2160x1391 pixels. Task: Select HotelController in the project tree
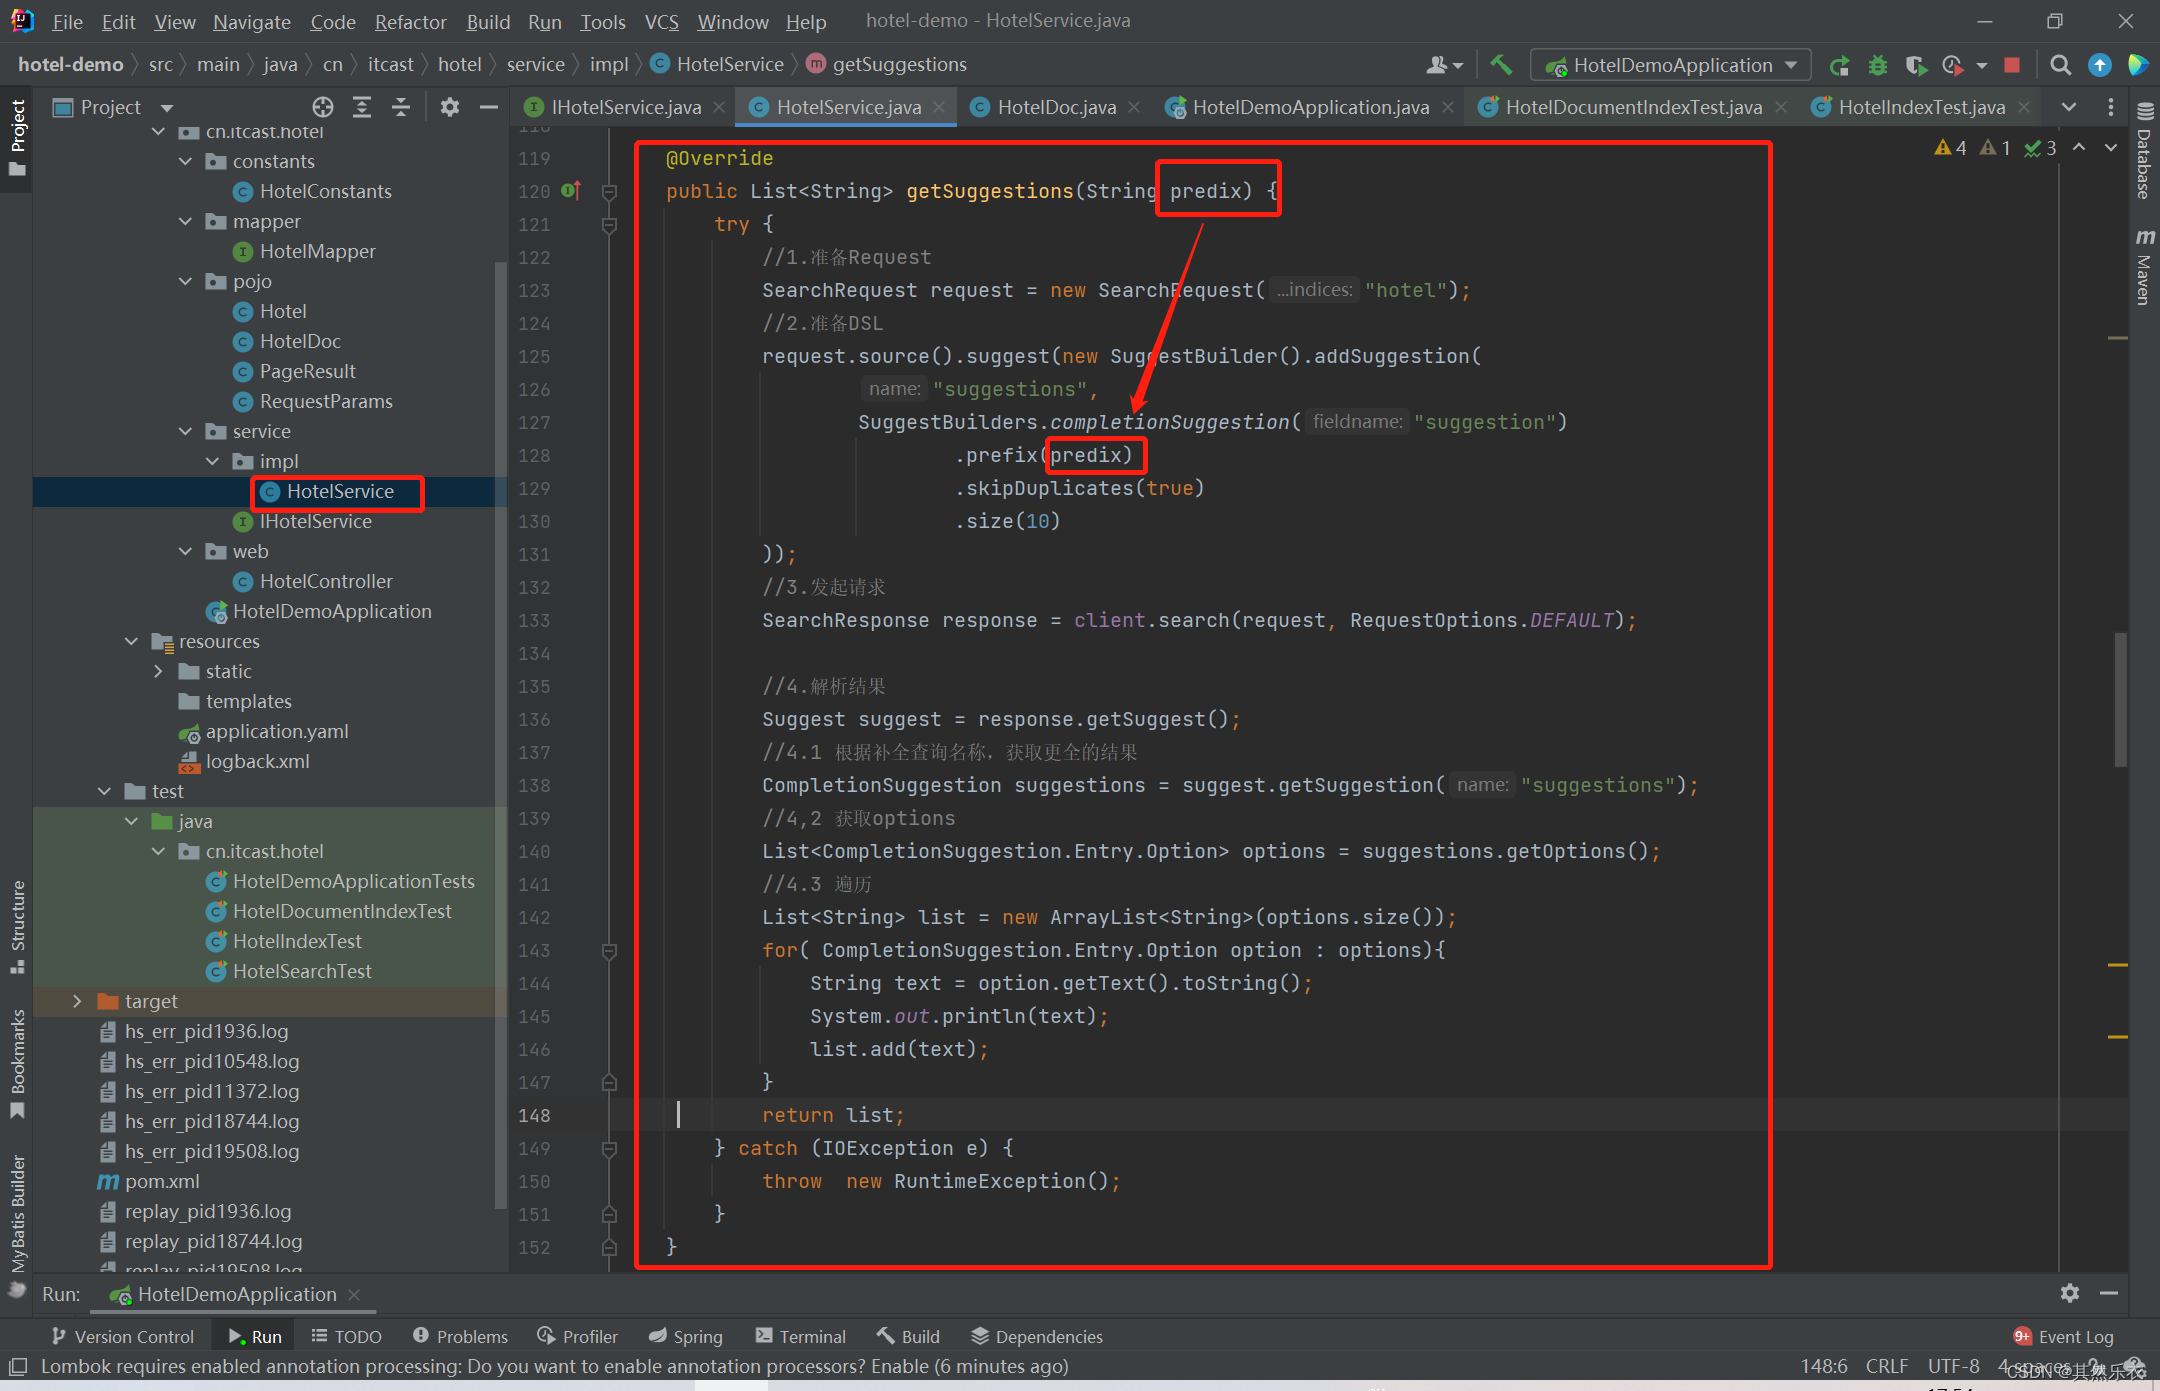[x=326, y=581]
